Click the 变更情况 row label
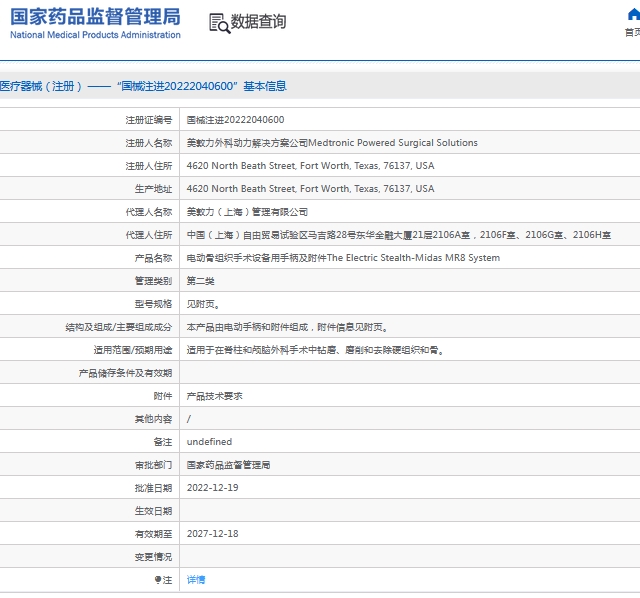 tap(153, 557)
